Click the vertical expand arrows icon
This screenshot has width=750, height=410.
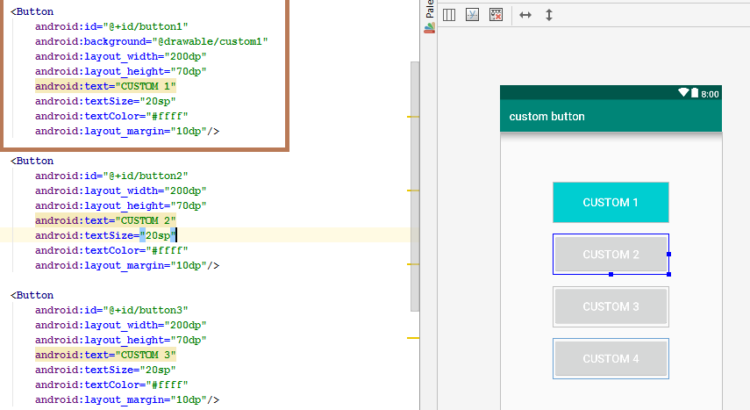[549, 15]
